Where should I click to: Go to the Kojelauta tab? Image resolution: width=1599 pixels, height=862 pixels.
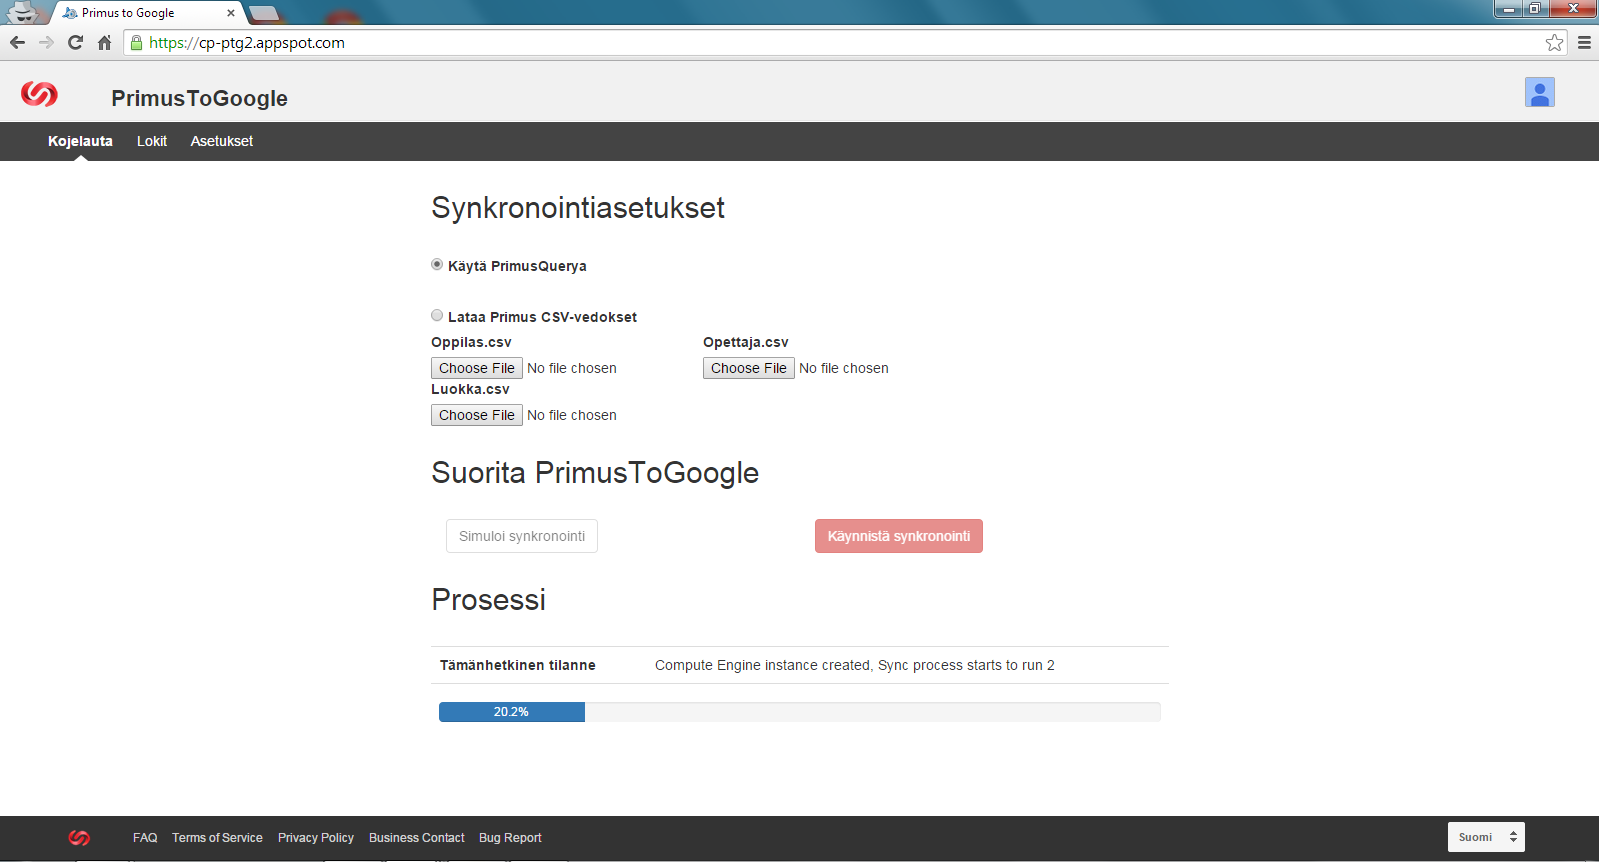tap(80, 141)
